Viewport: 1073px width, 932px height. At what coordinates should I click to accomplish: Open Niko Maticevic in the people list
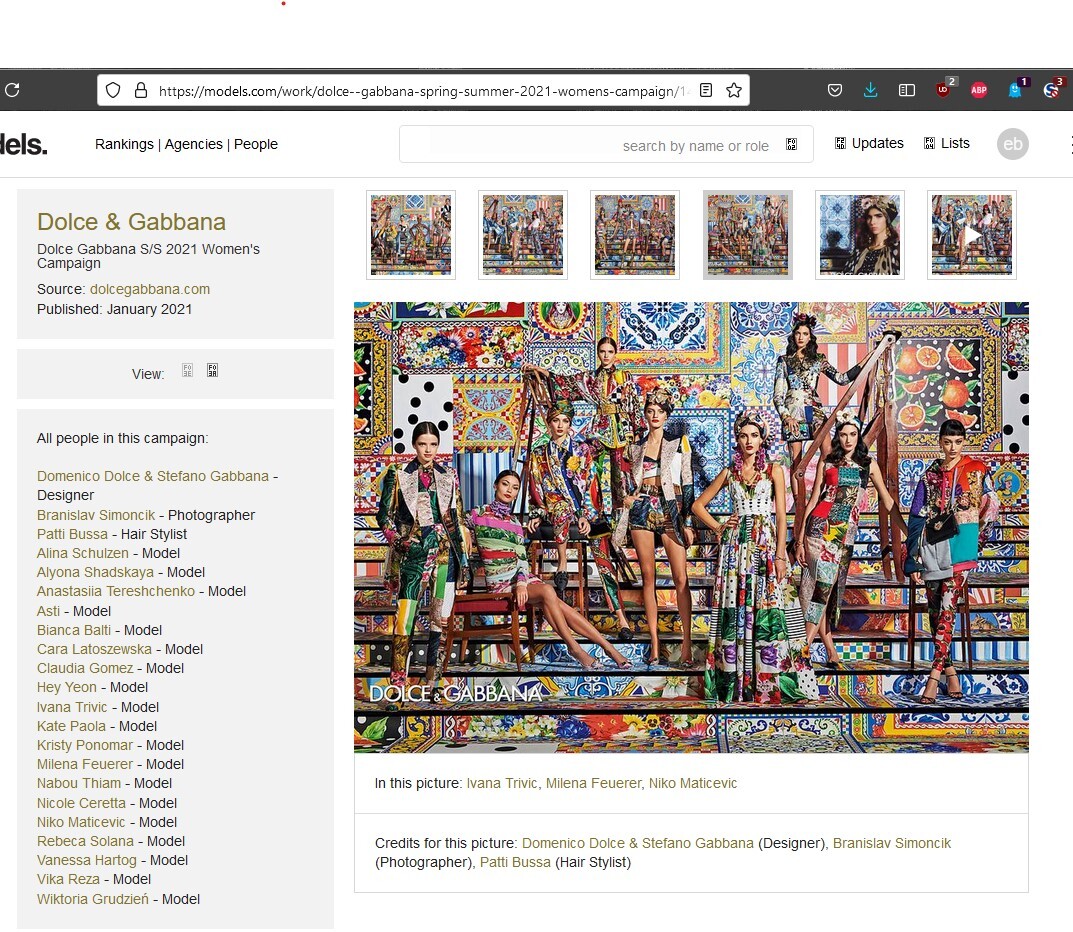[x=81, y=823]
